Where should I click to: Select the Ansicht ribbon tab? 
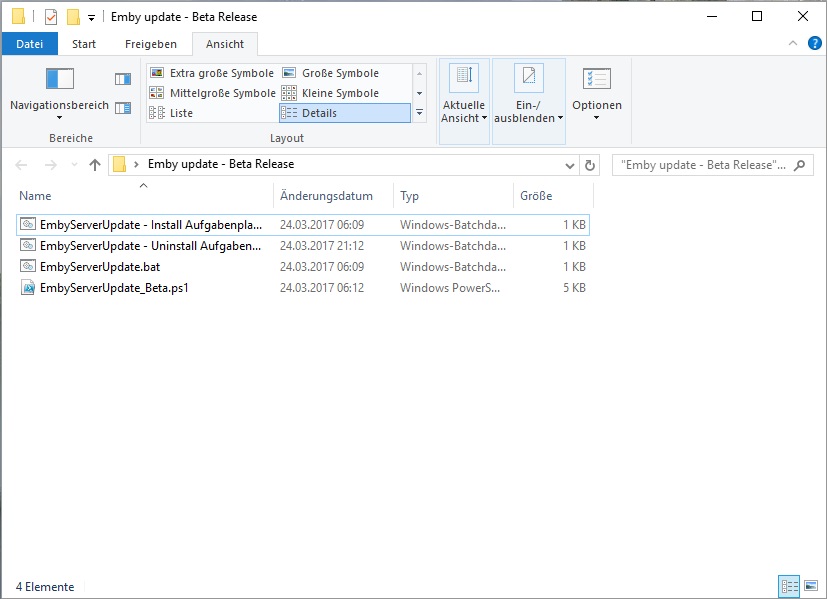pos(225,44)
